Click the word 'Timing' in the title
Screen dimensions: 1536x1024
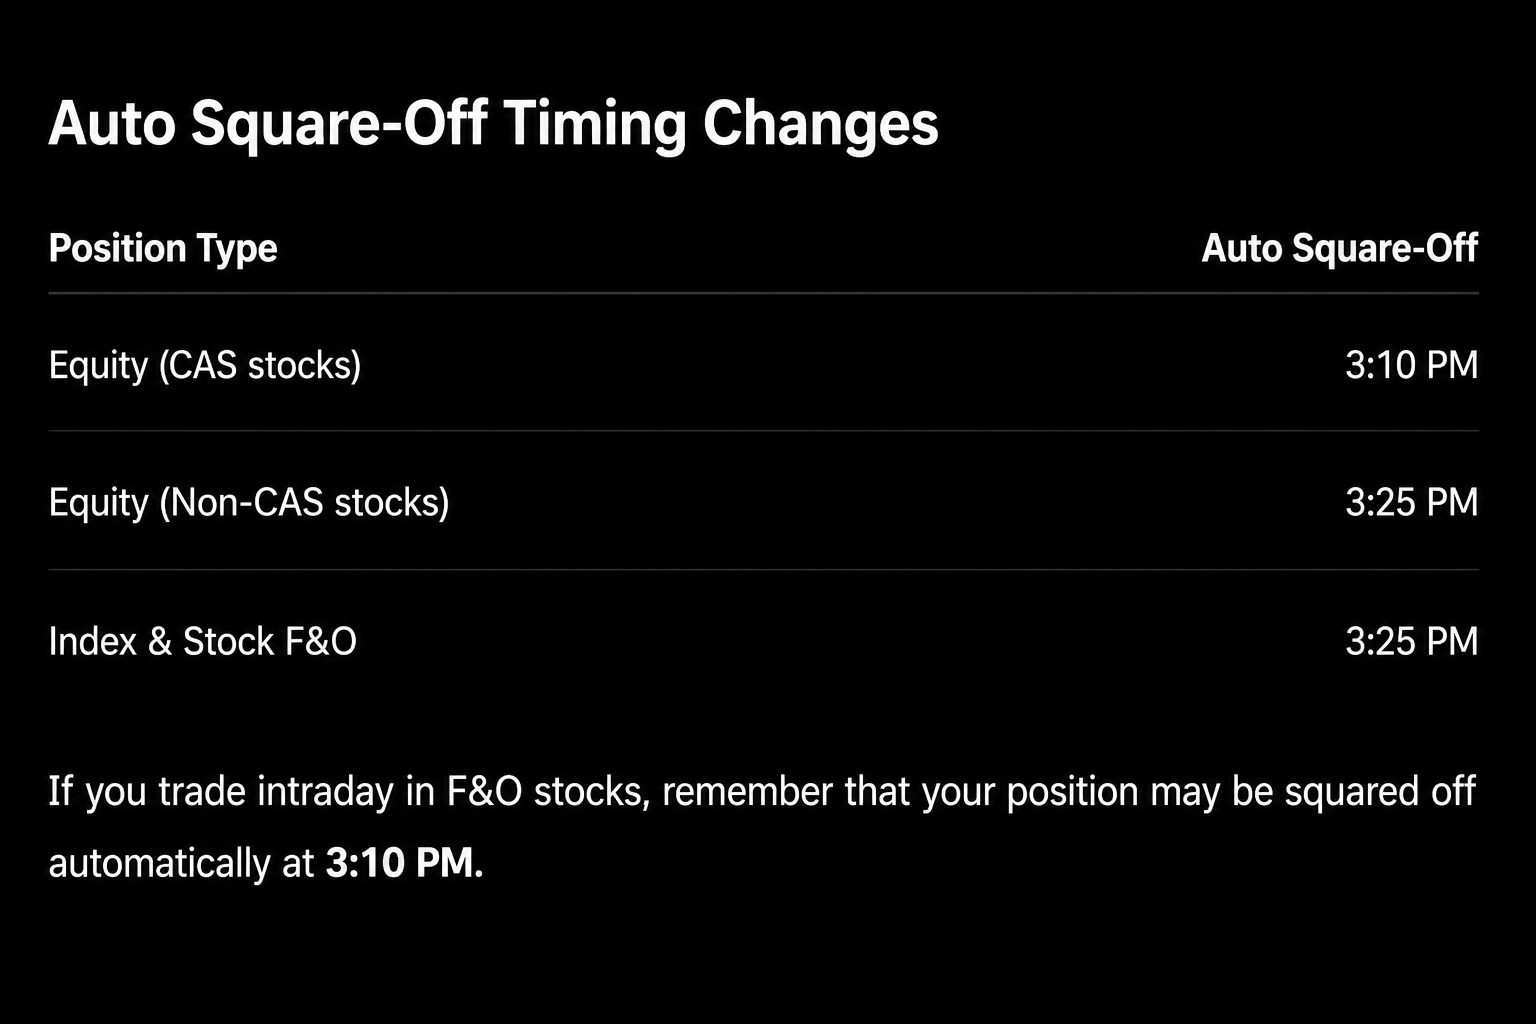pyautogui.click(x=594, y=126)
